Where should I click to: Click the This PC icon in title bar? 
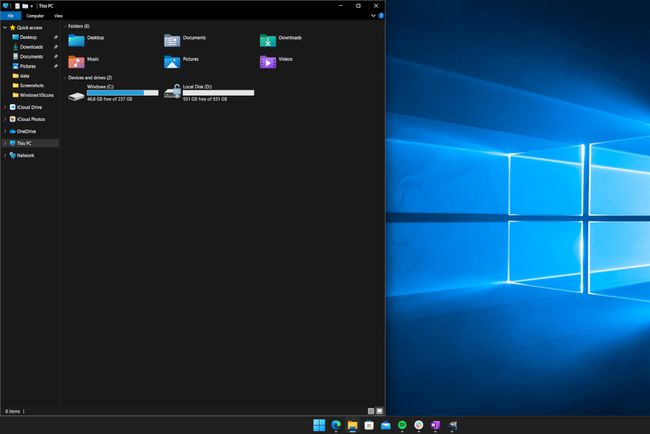click(5, 6)
